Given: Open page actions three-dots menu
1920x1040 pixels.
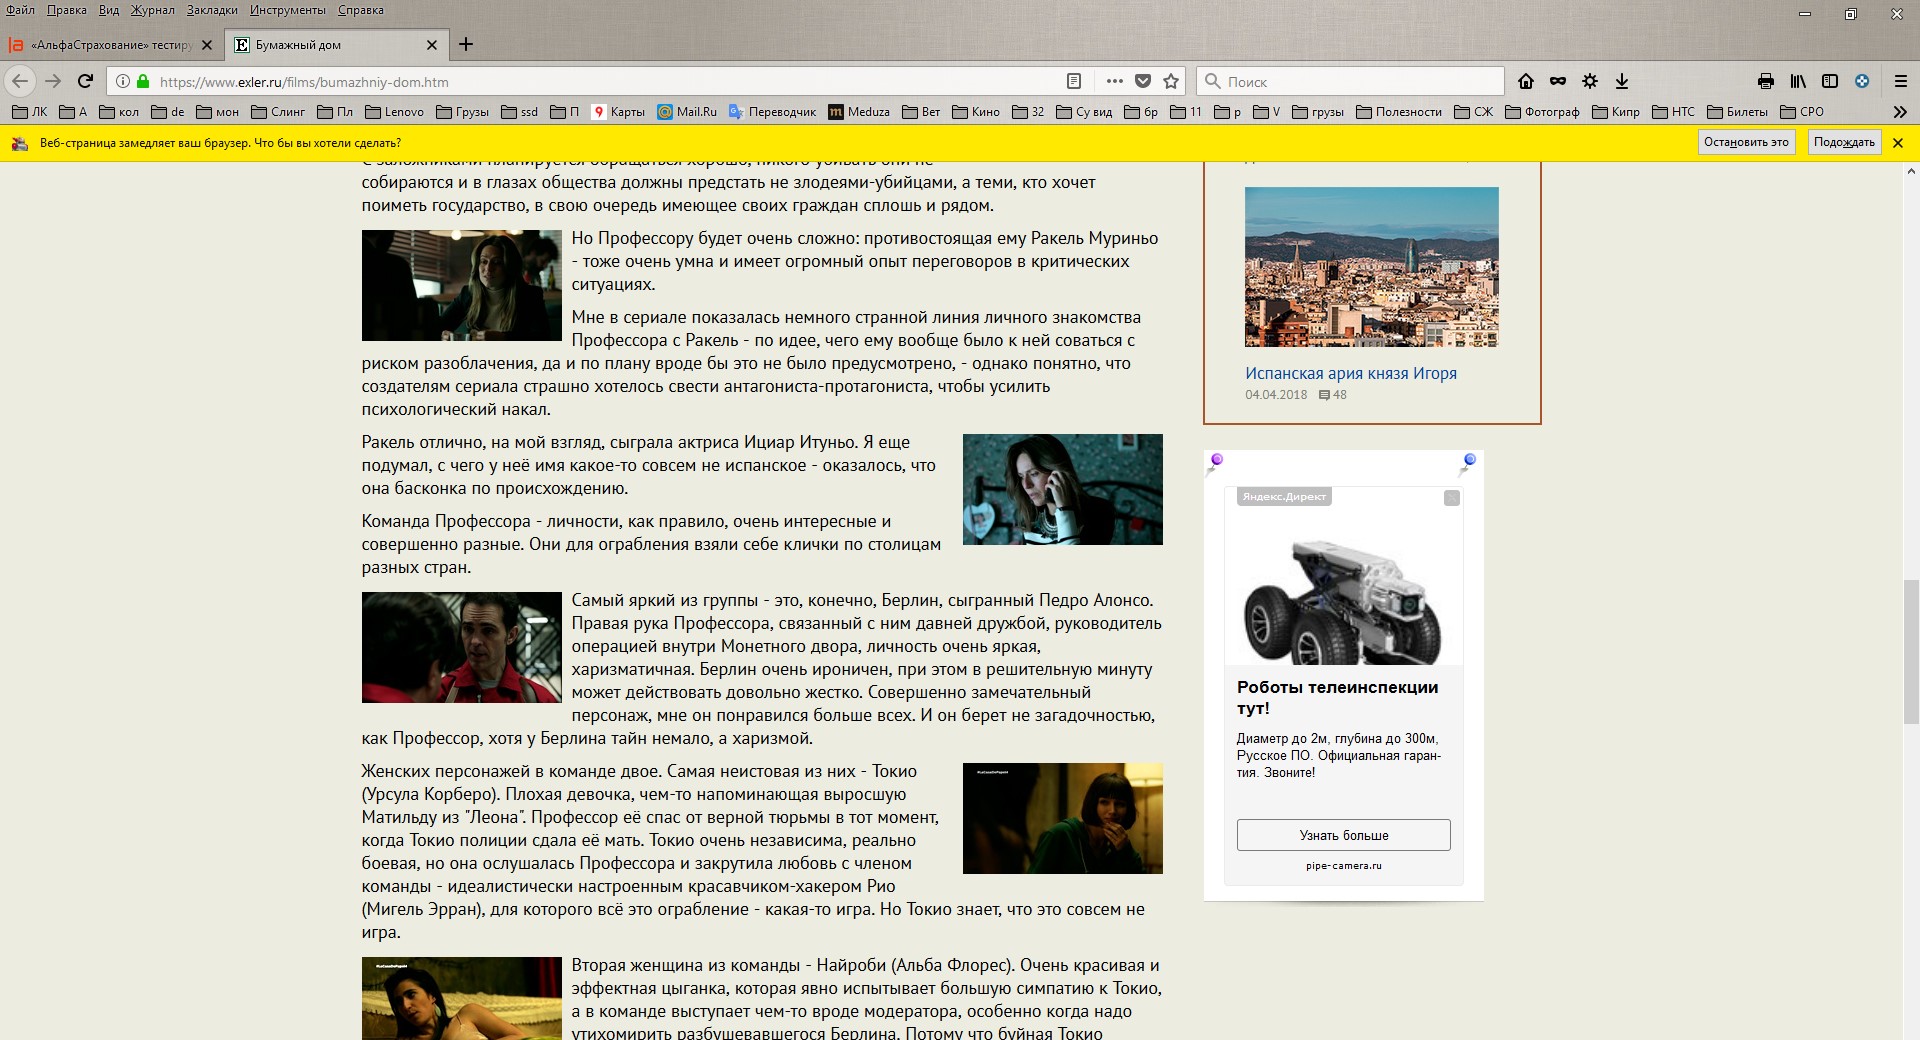Looking at the screenshot, I should pyautogui.click(x=1115, y=81).
